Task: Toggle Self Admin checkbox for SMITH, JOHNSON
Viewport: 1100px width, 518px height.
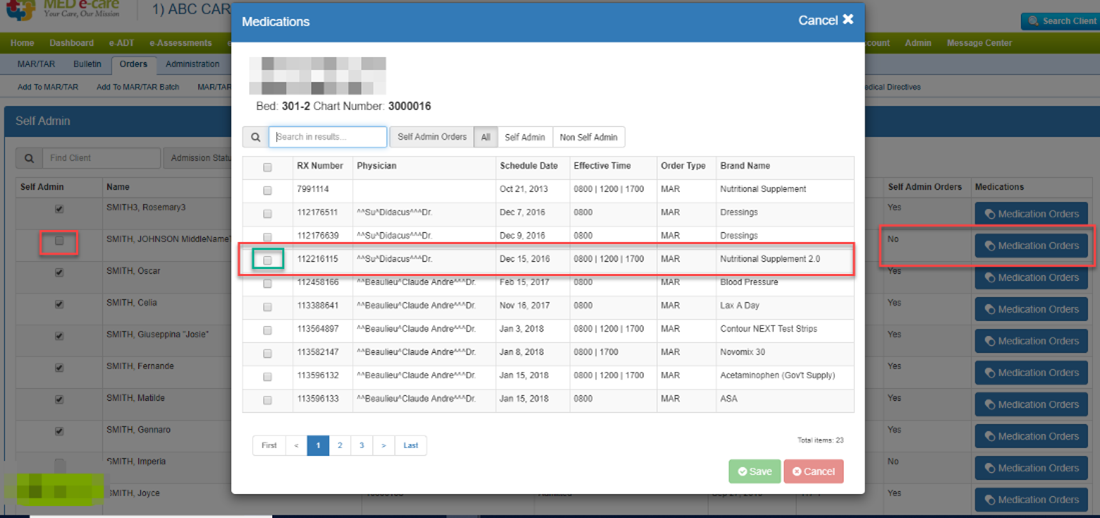Action: [60, 241]
